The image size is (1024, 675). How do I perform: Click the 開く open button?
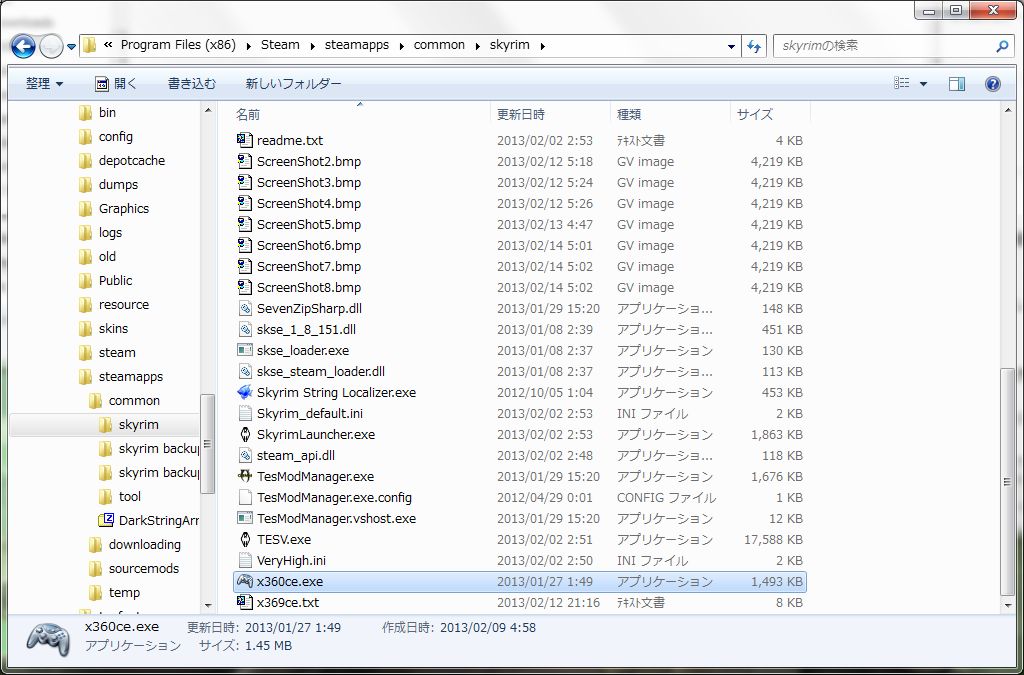pos(116,84)
